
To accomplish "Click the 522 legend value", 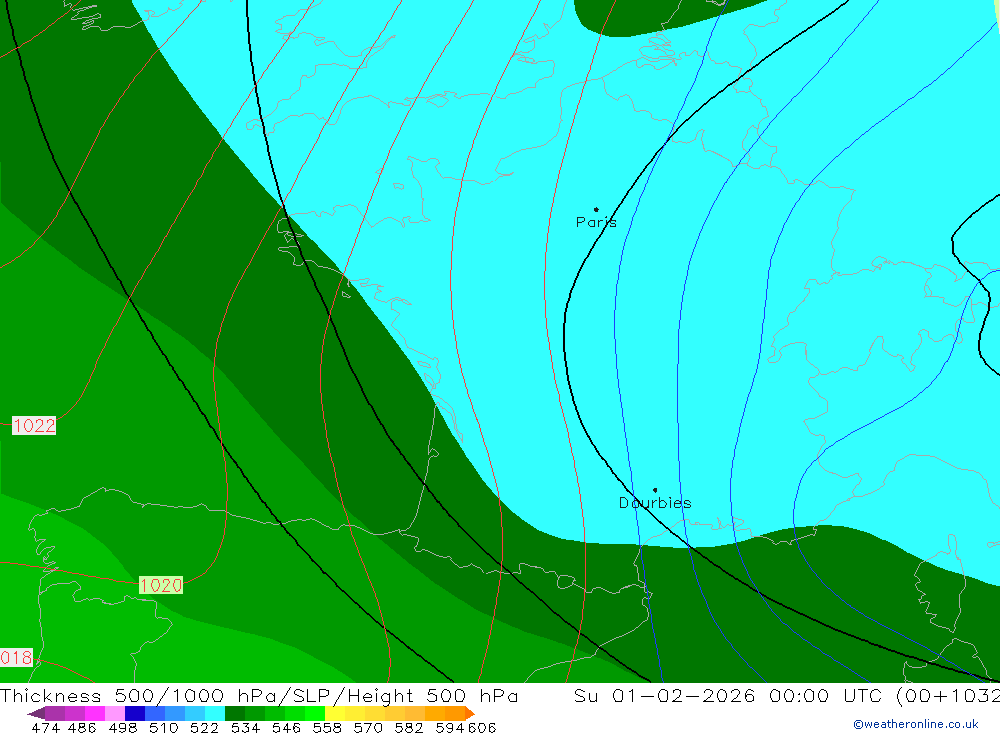I will tap(205, 727).
